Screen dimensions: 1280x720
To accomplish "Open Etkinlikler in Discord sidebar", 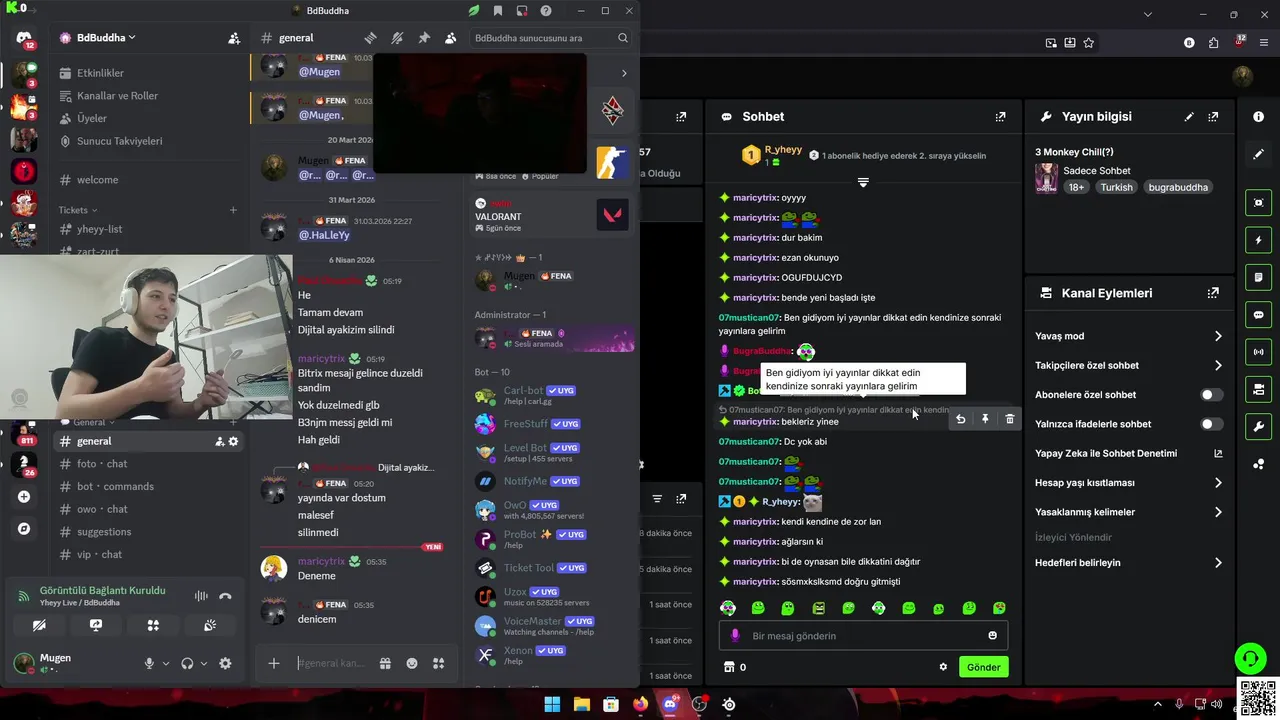I will (100, 73).
